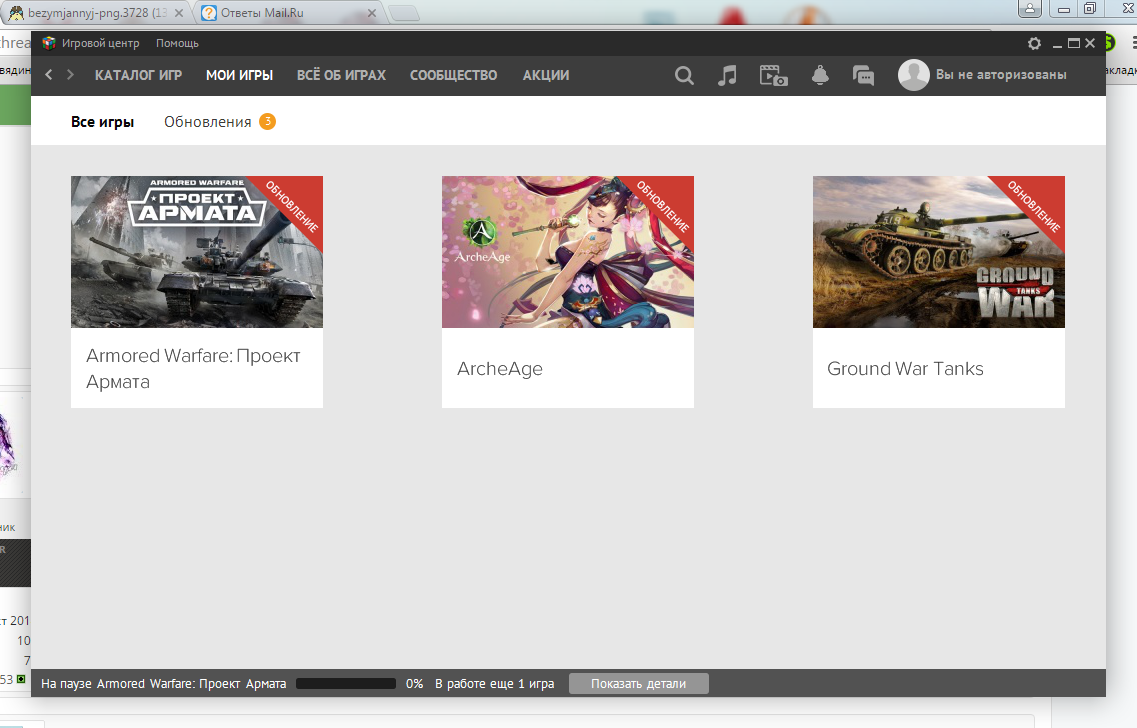Click the 0% progress value

click(414, 684)
